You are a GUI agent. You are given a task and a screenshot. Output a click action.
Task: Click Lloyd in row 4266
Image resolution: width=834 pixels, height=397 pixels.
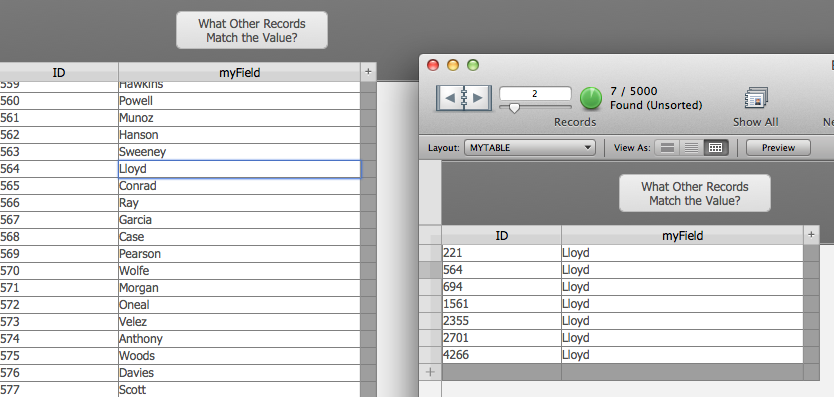point(682,355)
